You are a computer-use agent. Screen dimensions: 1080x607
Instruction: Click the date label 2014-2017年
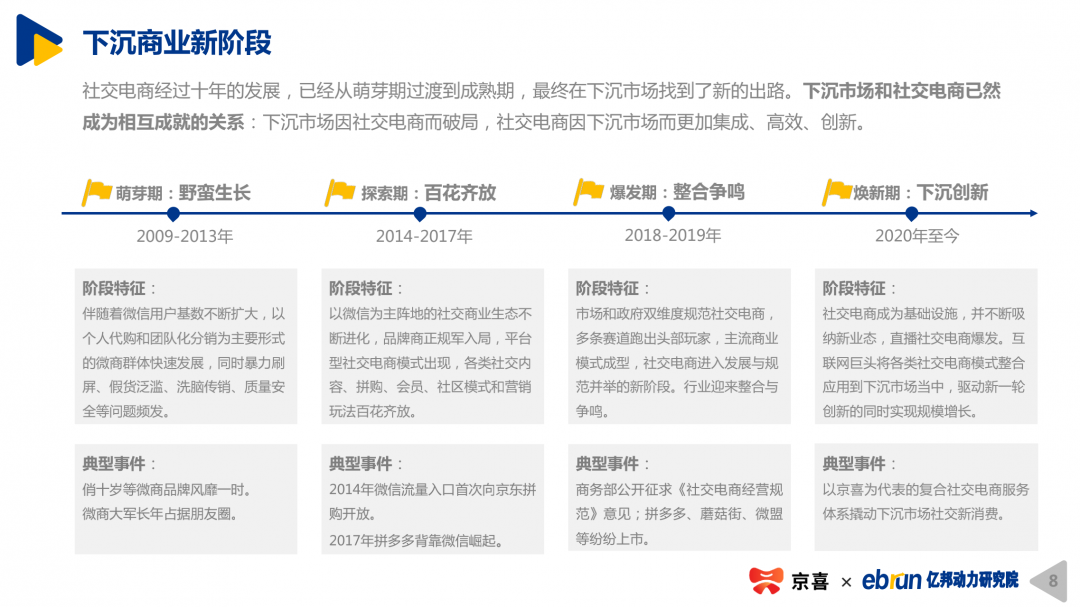[424, 236]
